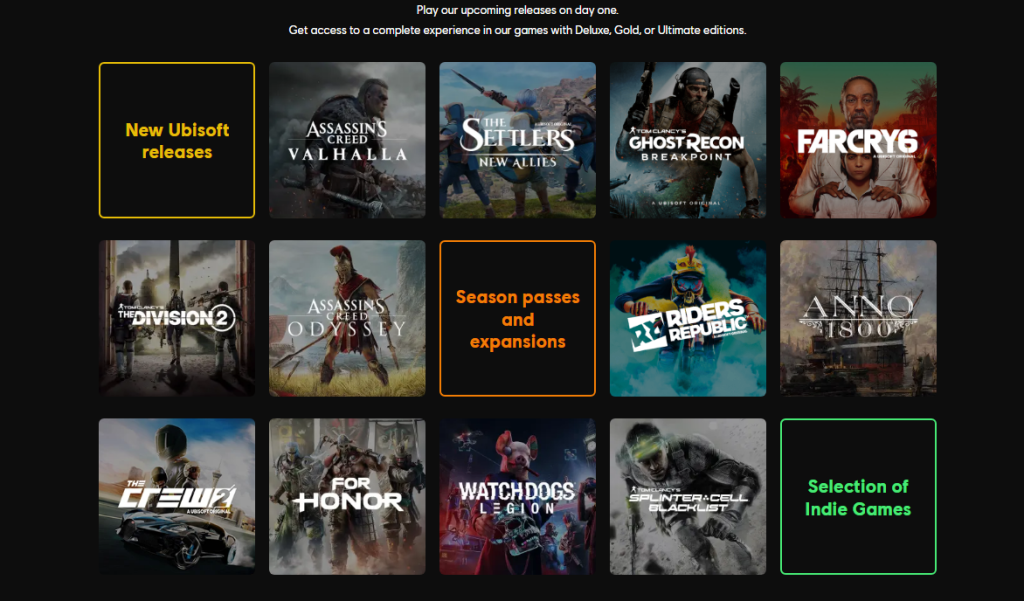Open The Division 2 tile

coord(176,318)
